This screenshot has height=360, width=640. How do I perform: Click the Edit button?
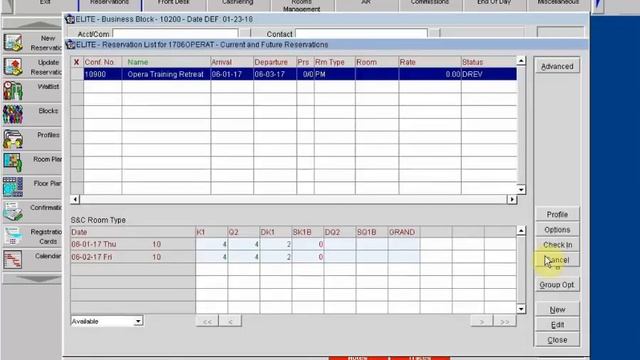pos(557,325)
